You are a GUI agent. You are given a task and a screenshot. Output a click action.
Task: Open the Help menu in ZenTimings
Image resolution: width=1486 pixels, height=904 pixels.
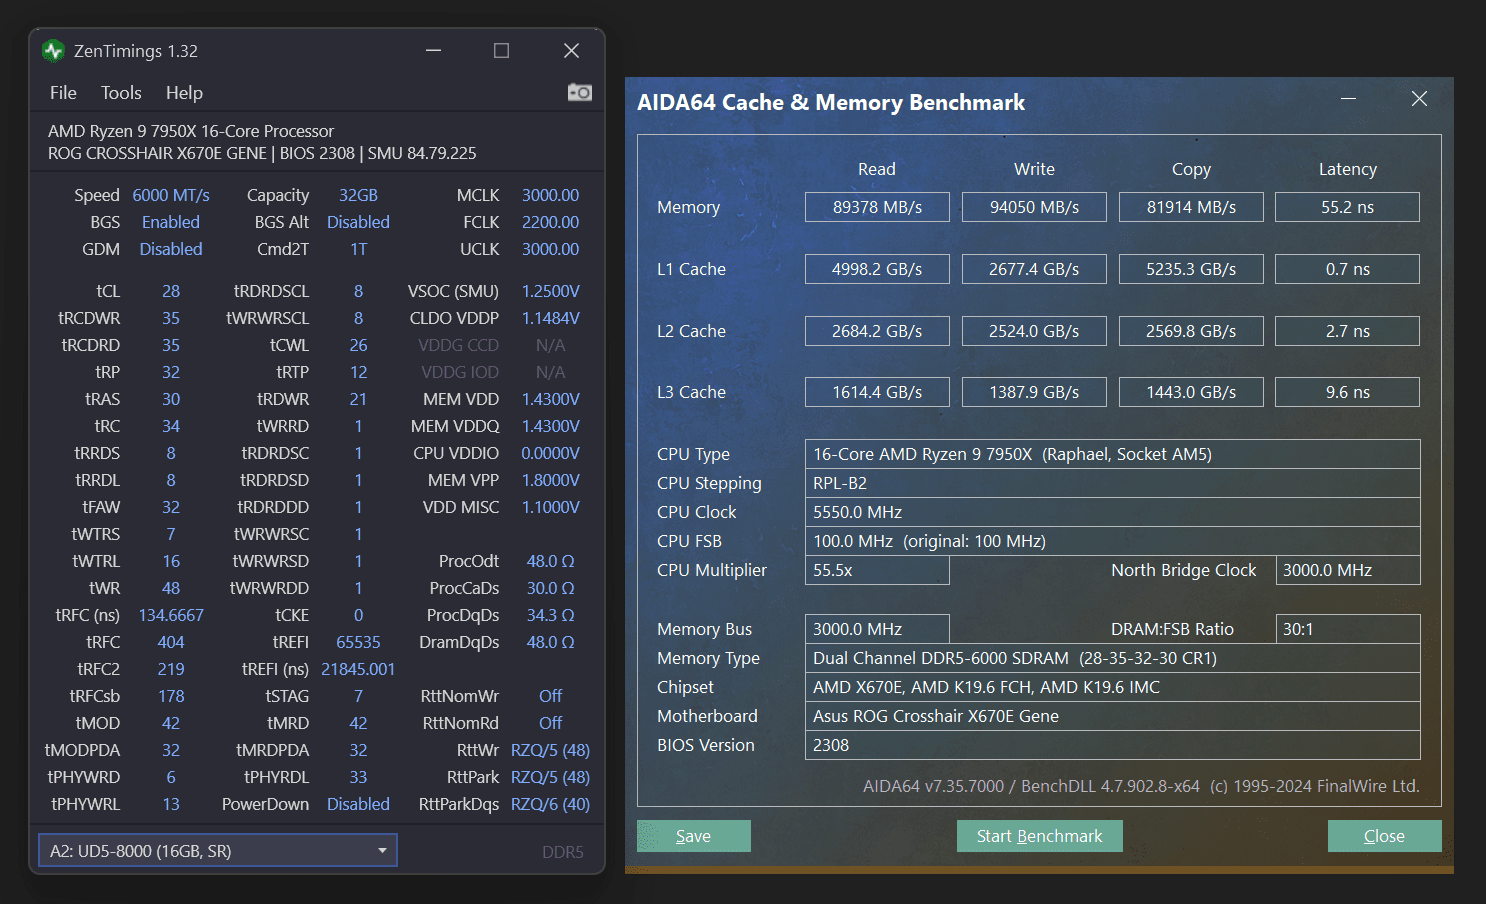point(184,92)
